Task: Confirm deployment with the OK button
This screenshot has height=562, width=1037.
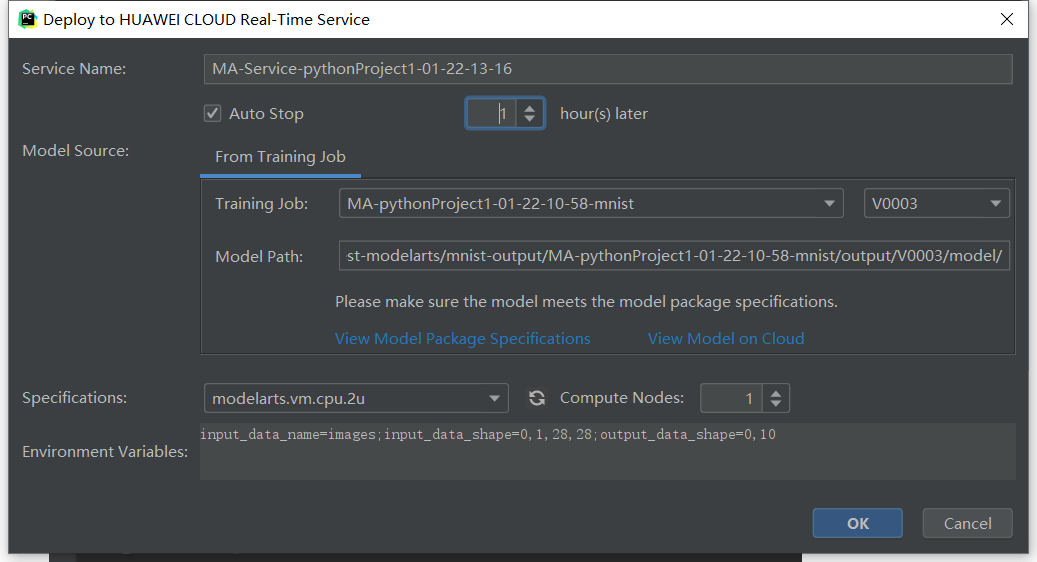Action: [x=857, y=523]
